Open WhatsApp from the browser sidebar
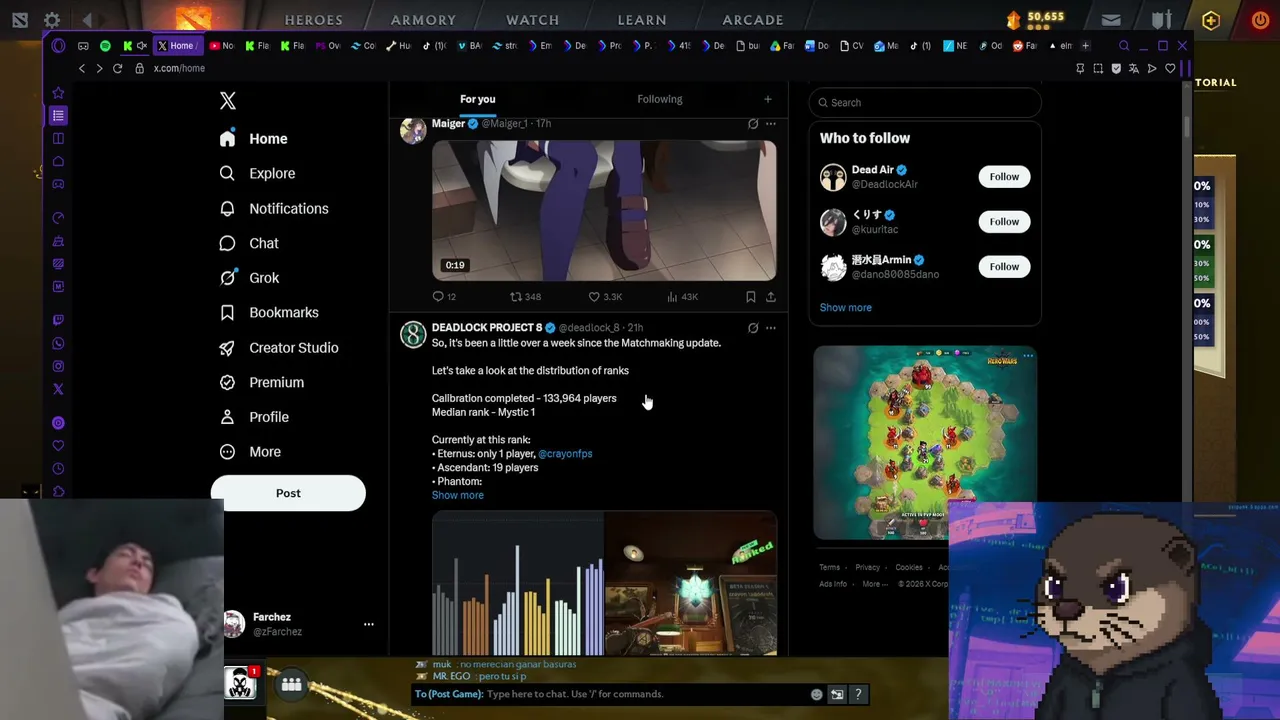The width and height of the screenshot is (1280, 720). coord(58,343)
